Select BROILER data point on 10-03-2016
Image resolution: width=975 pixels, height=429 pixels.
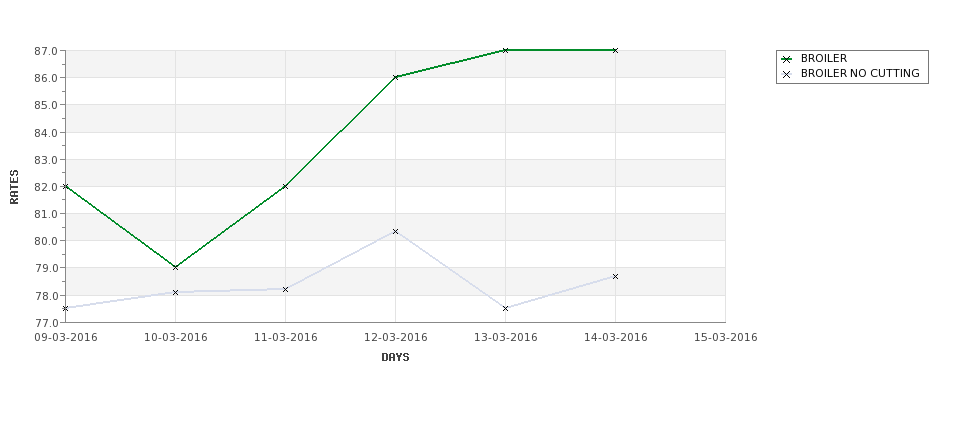pos(175,267)
